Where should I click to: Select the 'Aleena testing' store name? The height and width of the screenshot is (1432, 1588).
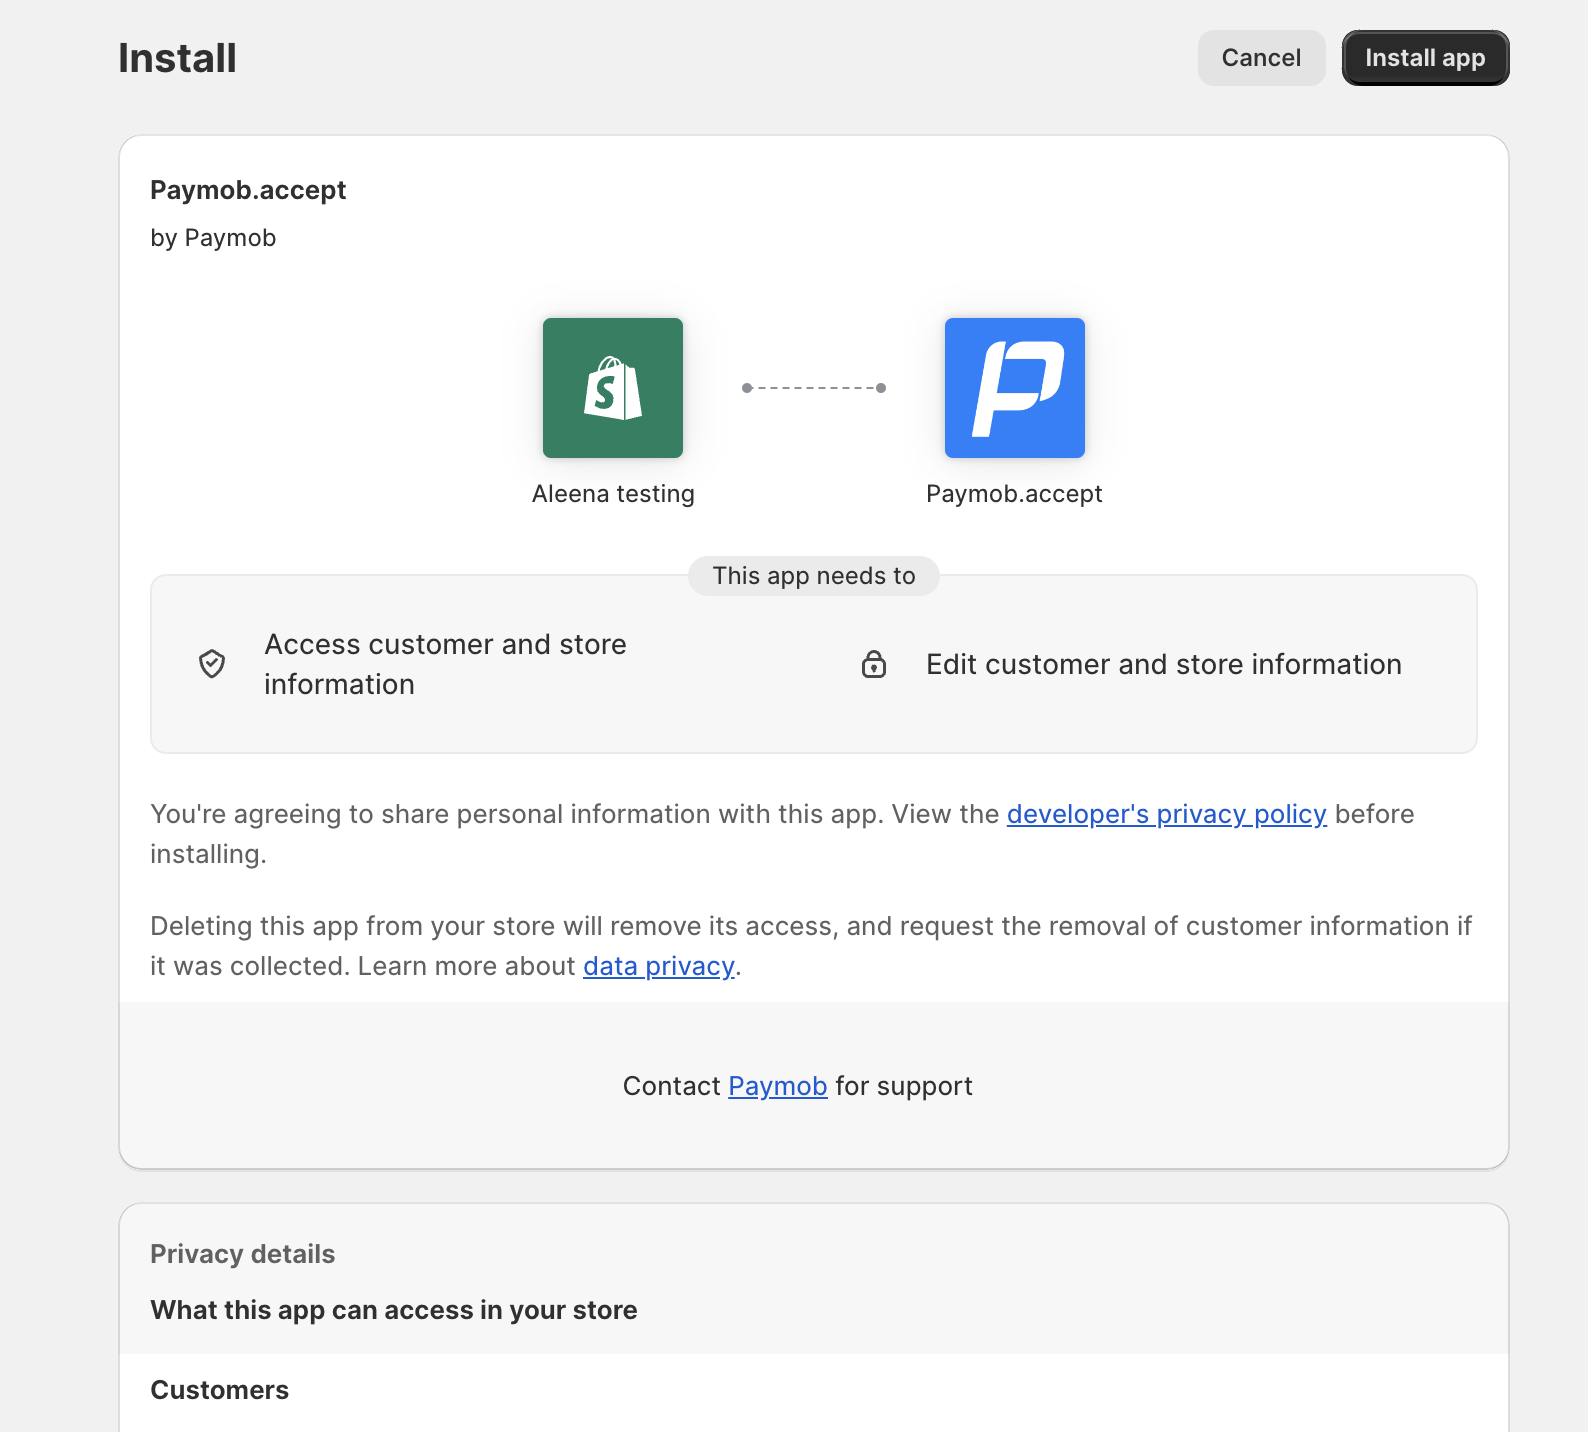[x=613, y=494]
